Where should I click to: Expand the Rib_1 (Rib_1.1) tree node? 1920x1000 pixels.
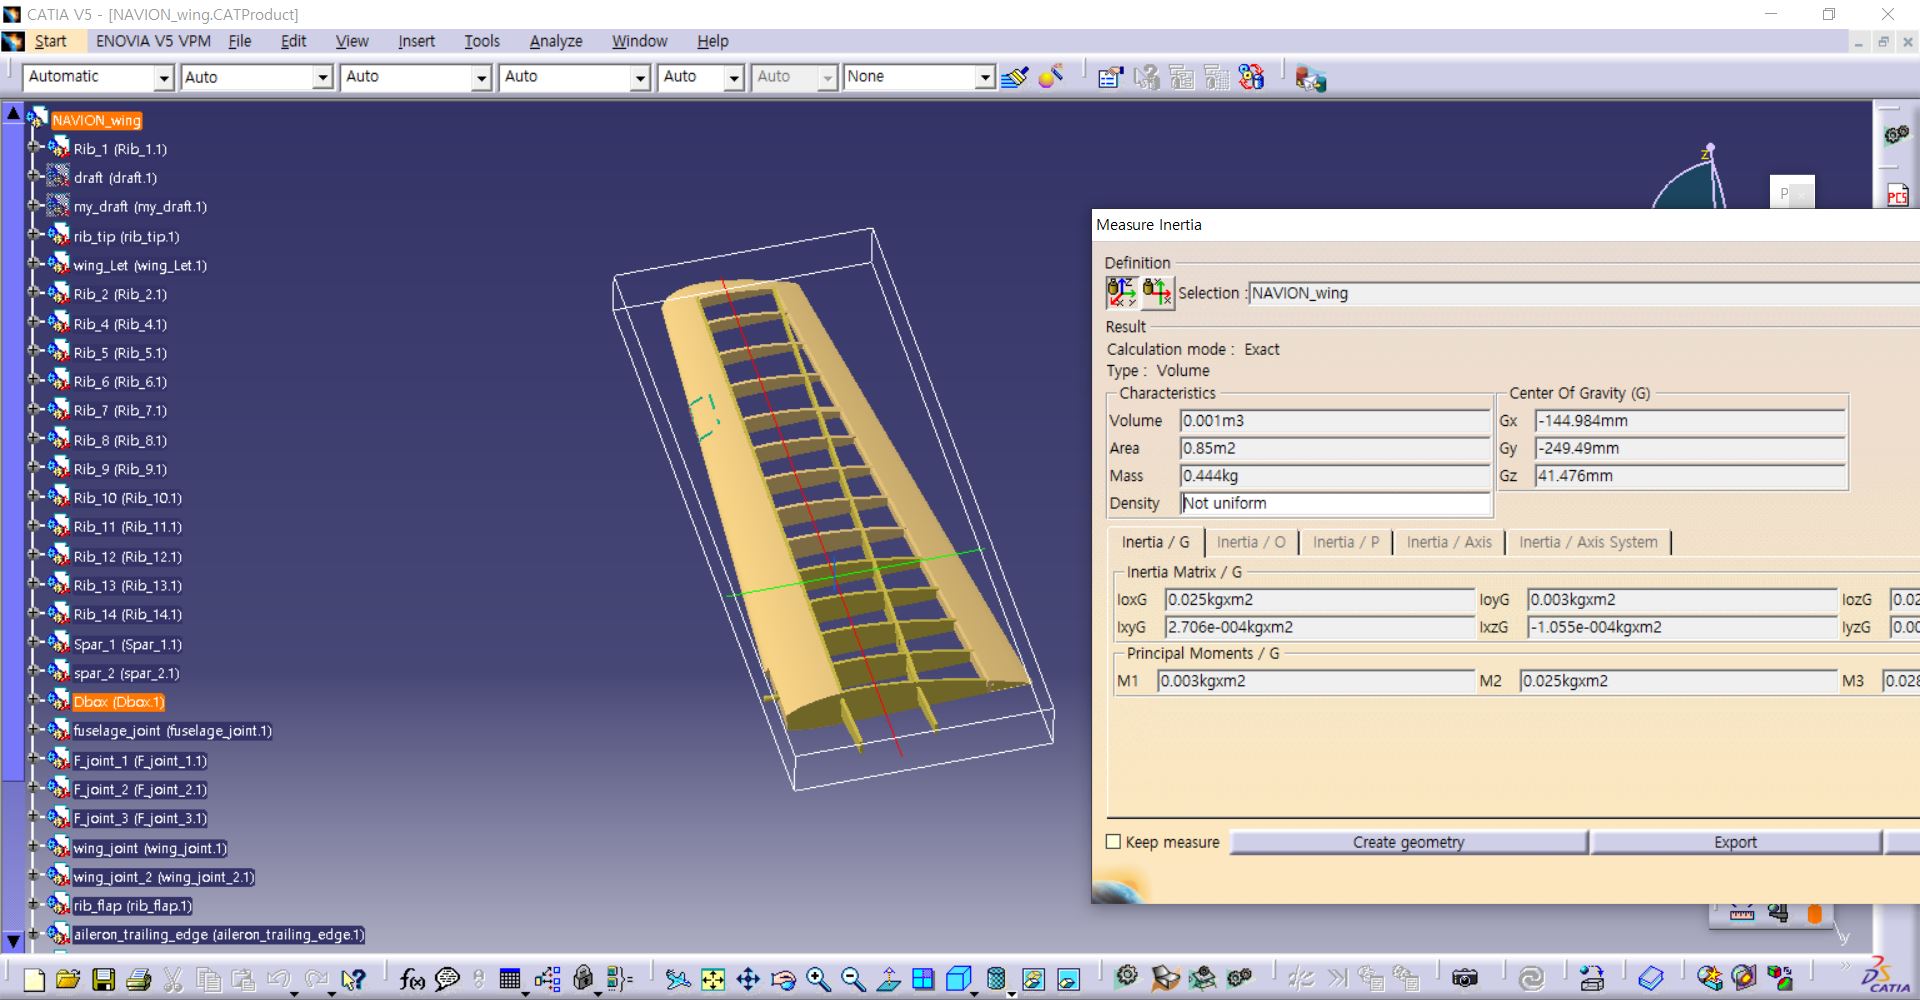34,148
